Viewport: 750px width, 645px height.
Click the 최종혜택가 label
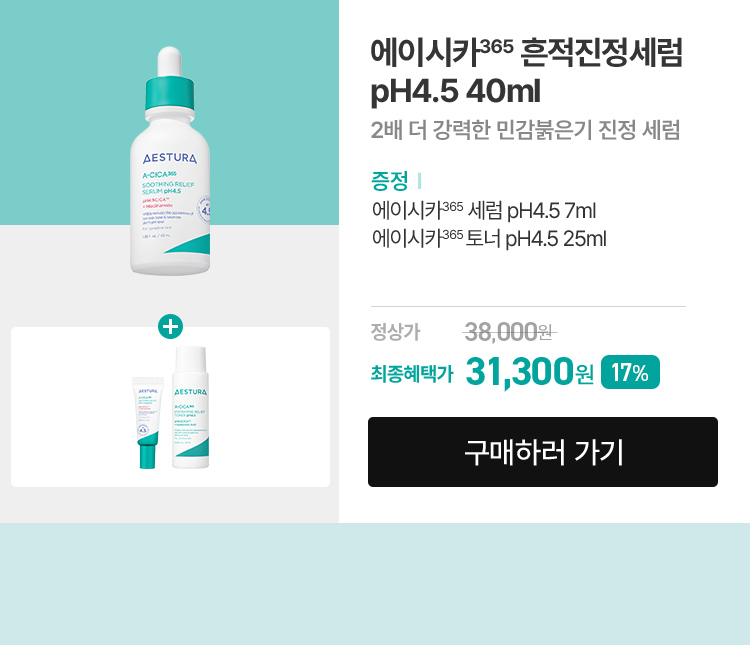point(412,373)
